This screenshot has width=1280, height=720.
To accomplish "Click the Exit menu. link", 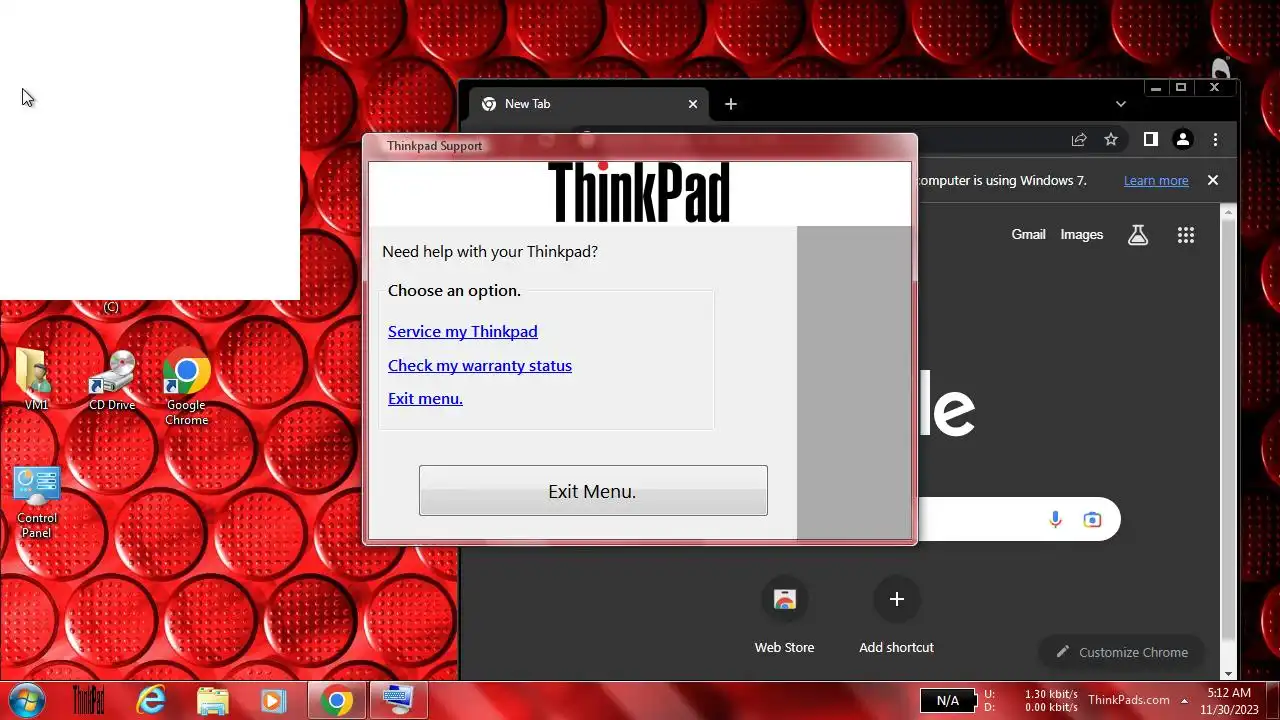I will [x=425, y=399].
